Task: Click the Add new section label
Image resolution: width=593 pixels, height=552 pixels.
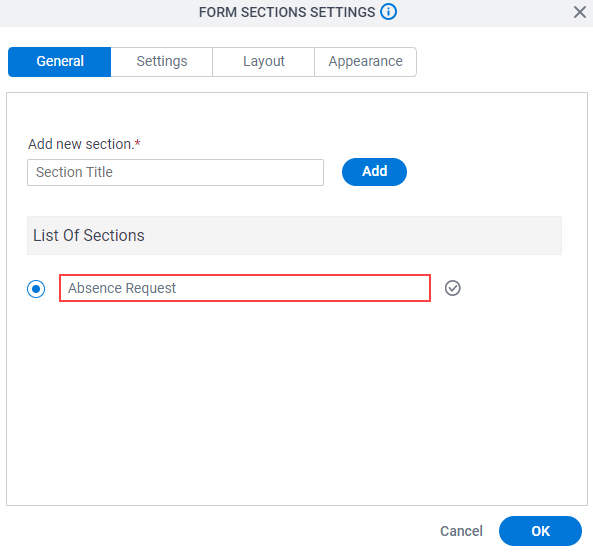Action: coord(81,144)
